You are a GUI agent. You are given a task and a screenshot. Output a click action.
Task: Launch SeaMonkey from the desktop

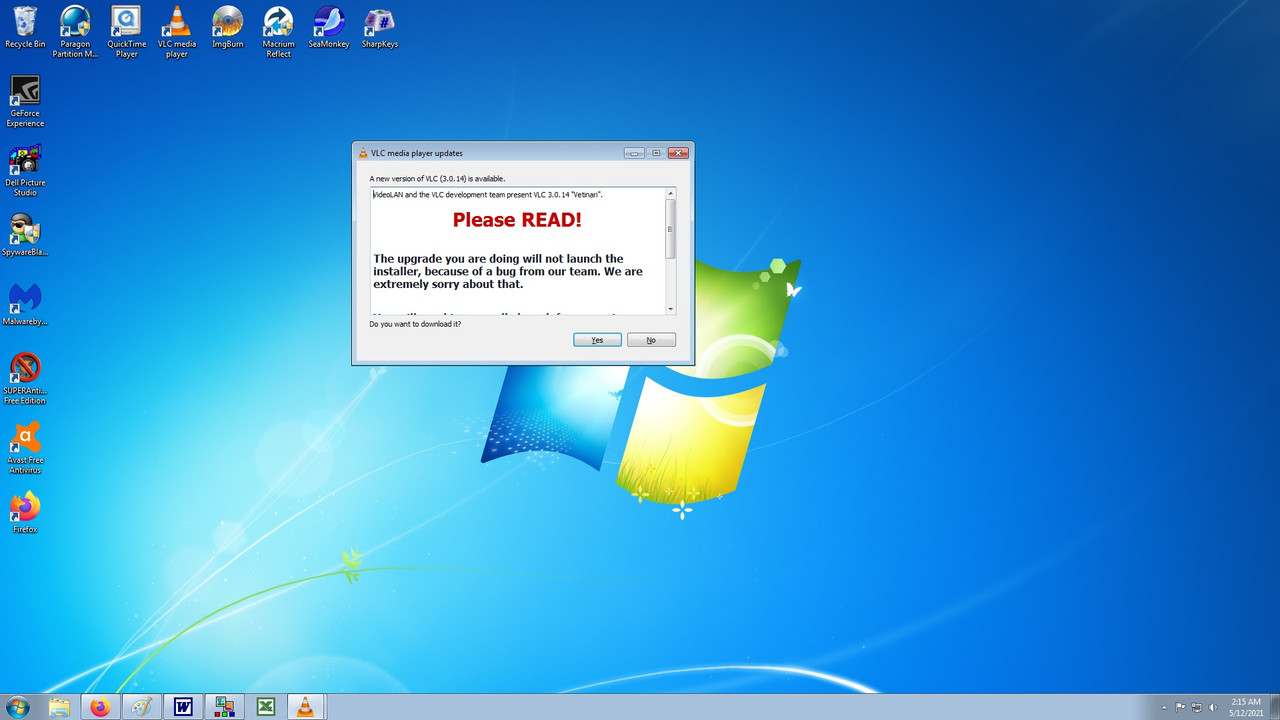[328, 25]
